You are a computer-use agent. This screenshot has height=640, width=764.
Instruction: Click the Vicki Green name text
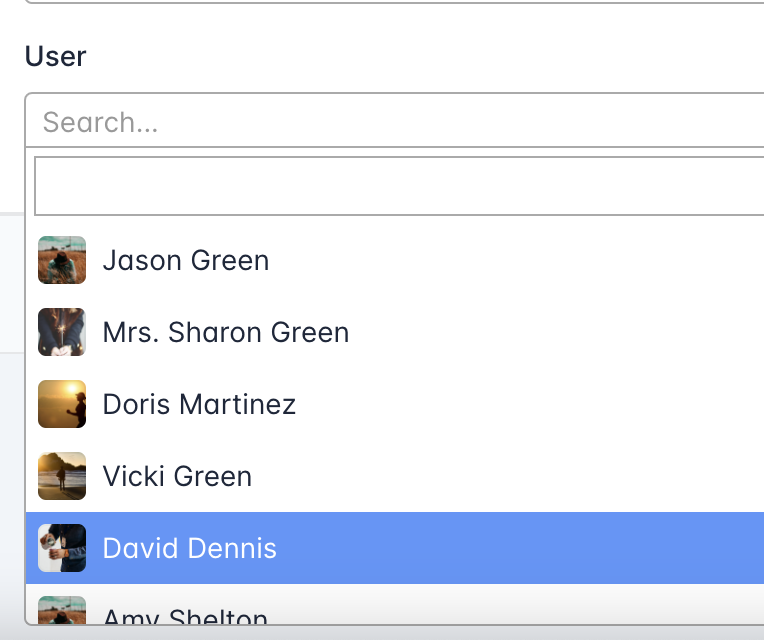[x=177, y=476]
